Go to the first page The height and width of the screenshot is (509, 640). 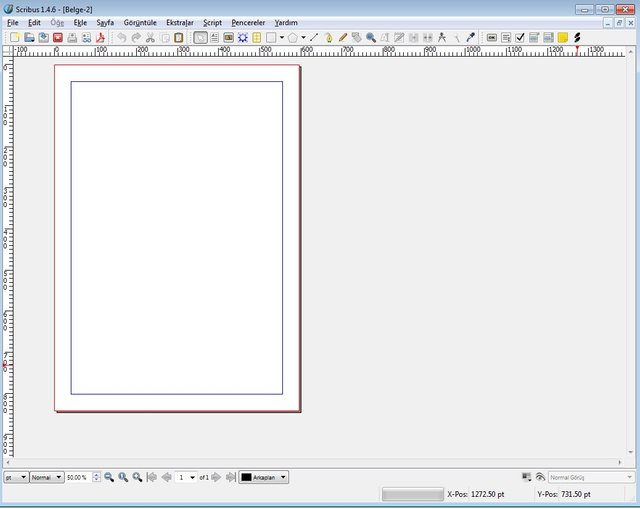pyautogui.click(x=152, y=477)
